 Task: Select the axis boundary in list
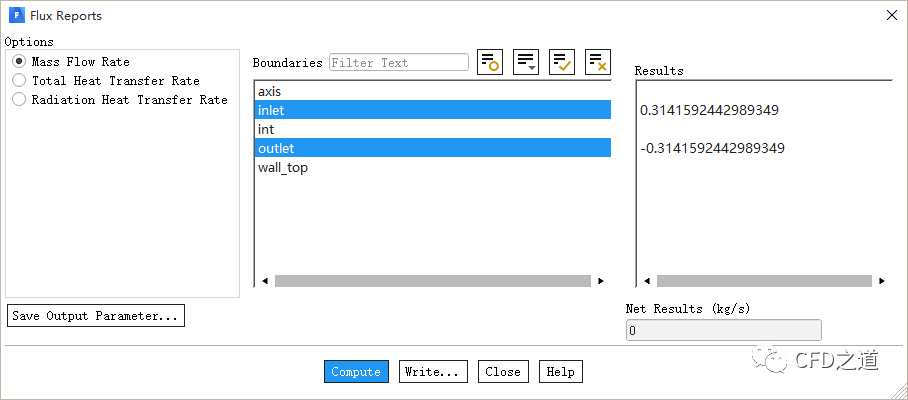(270, 92)
